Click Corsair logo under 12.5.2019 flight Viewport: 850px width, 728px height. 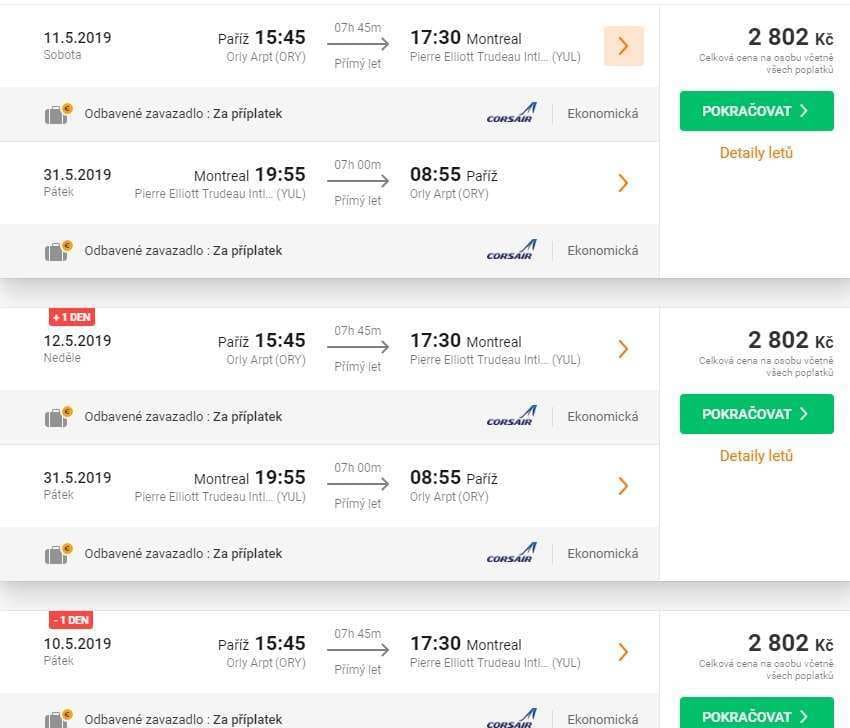click(x=511, y=416)
